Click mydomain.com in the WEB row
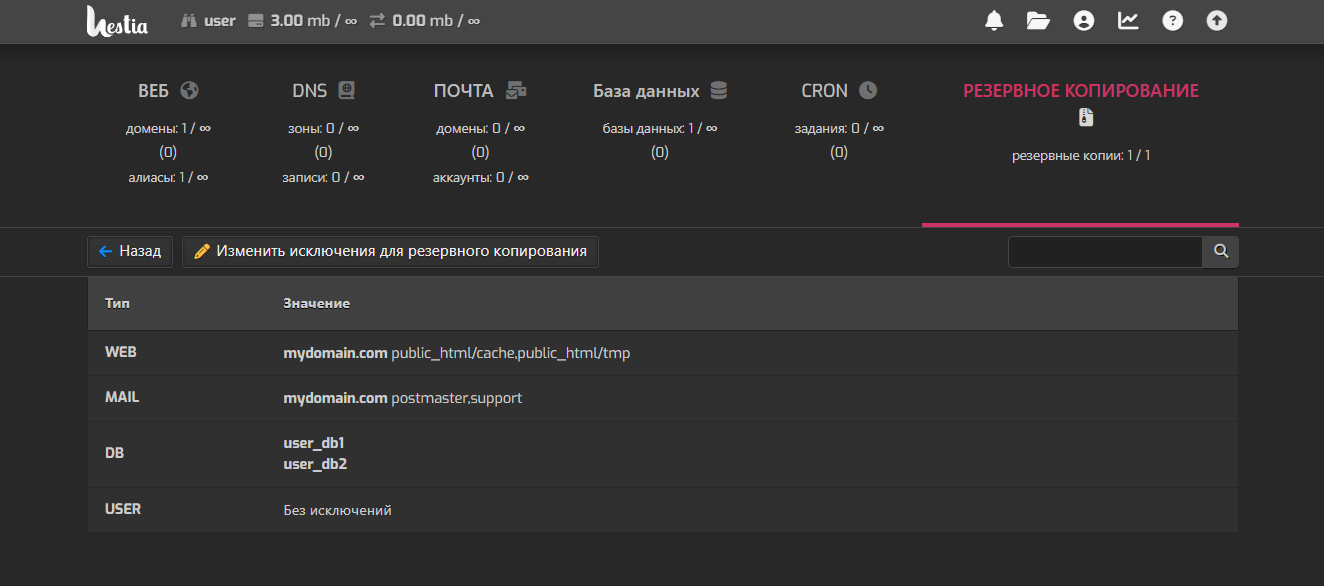1324x586 pixels. point(335,353)
